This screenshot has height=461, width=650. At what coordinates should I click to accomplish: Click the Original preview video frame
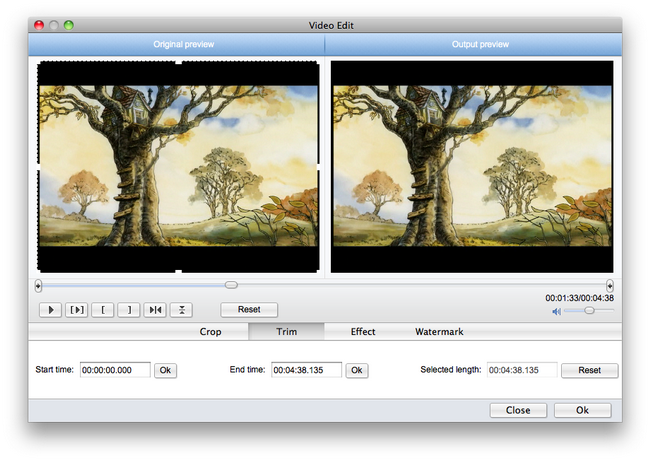click(x=179, y=167)
